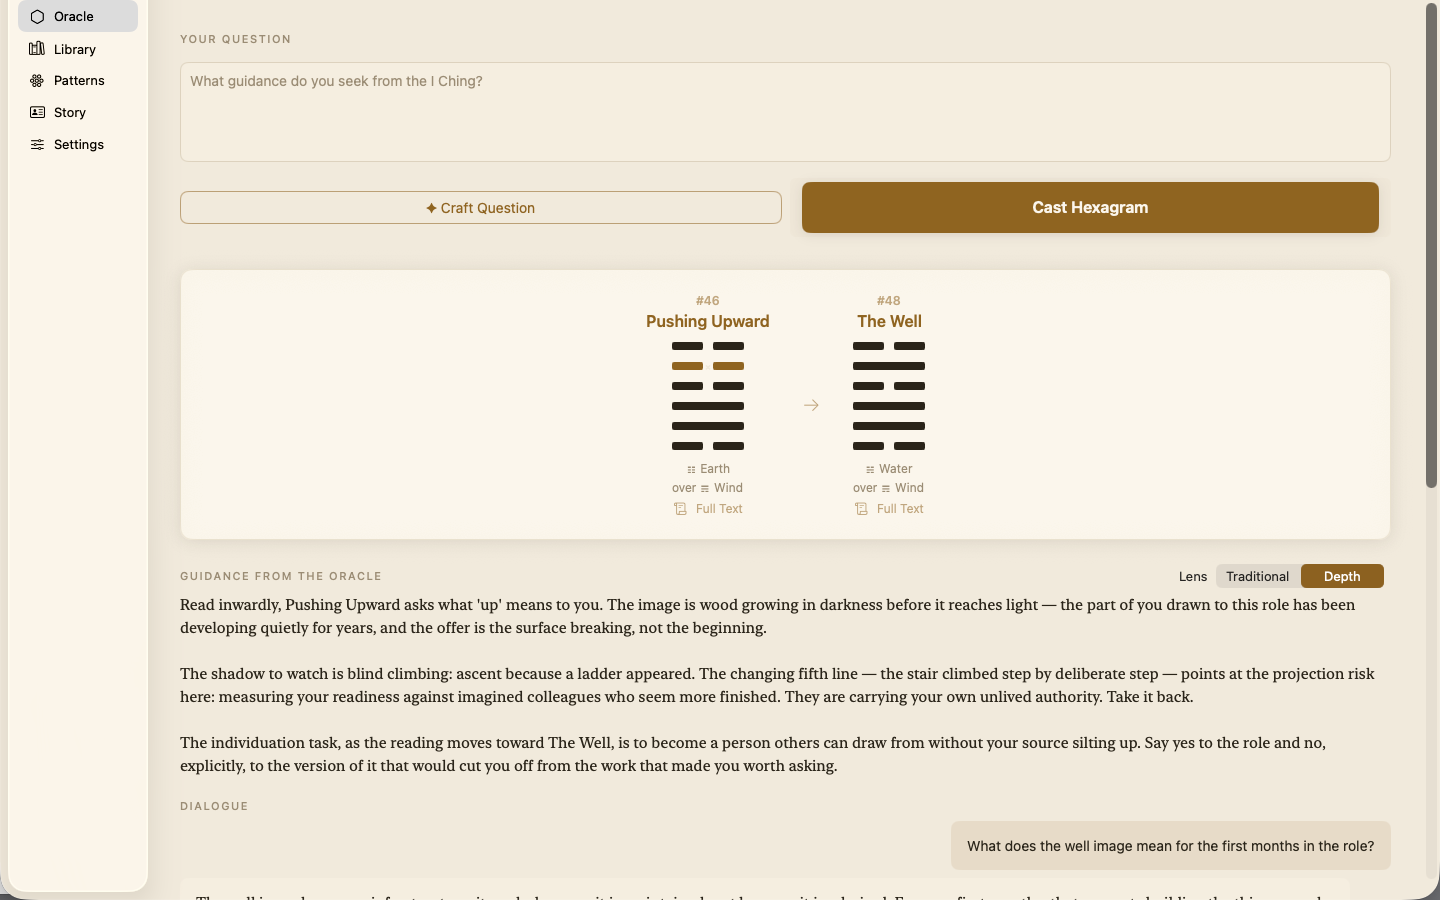Click the 'Lens' label
This screenshot has width=1440, height=900.
pos(1193,576)
